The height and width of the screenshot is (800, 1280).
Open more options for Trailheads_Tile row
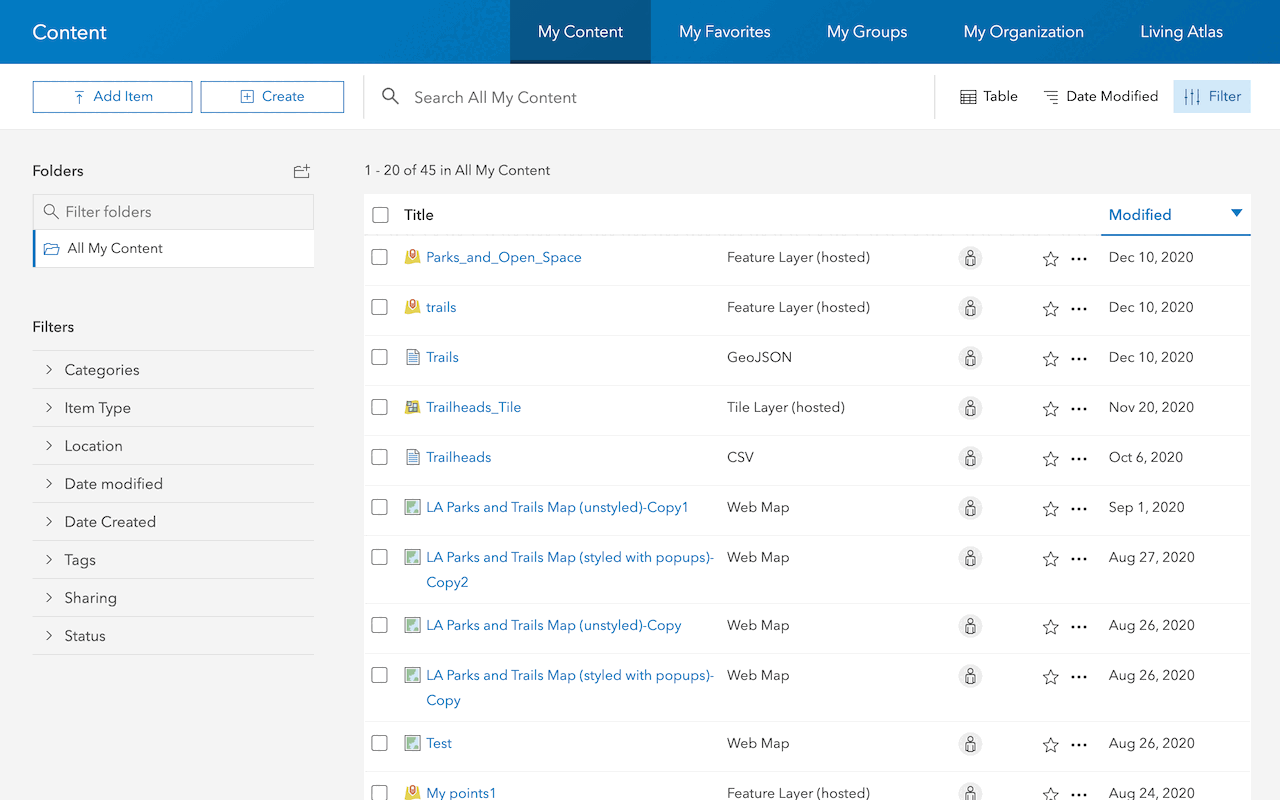[1078, 409]
